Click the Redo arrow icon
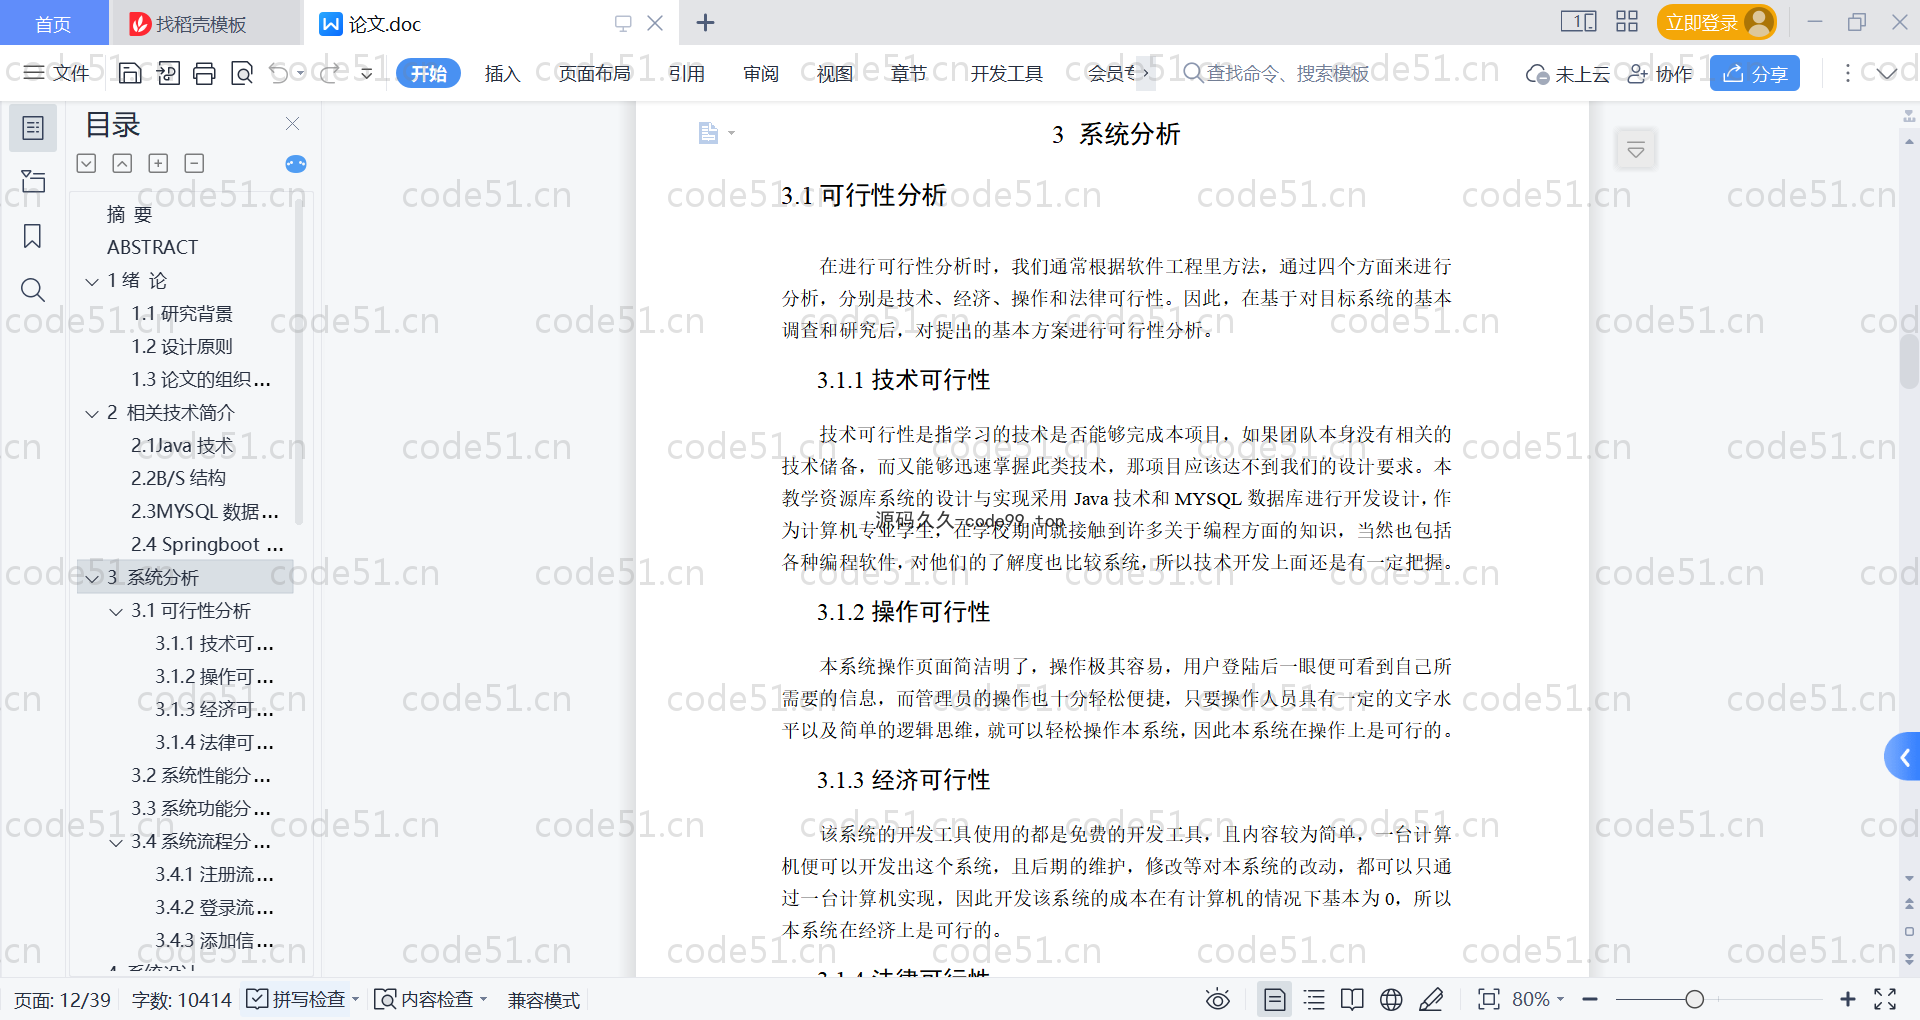This screenshot has width=1920, height=1020. pyautogui.click(x=329, y=73)
